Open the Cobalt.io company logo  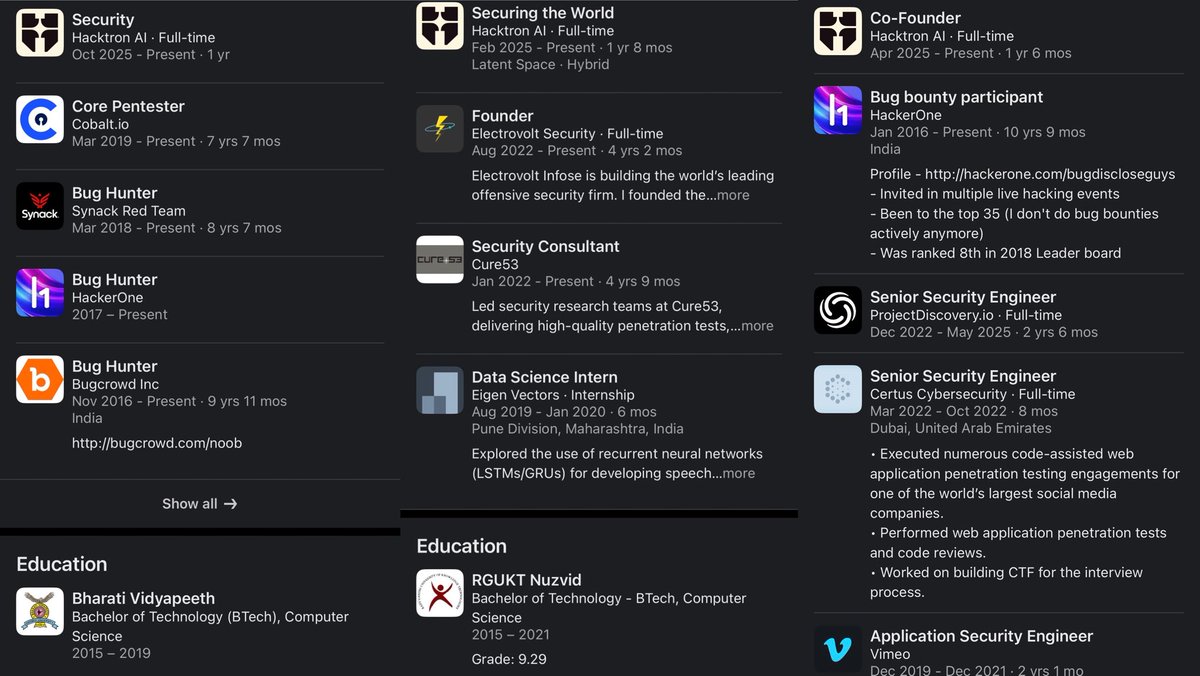pyautogui.click(x=40, y=120)
